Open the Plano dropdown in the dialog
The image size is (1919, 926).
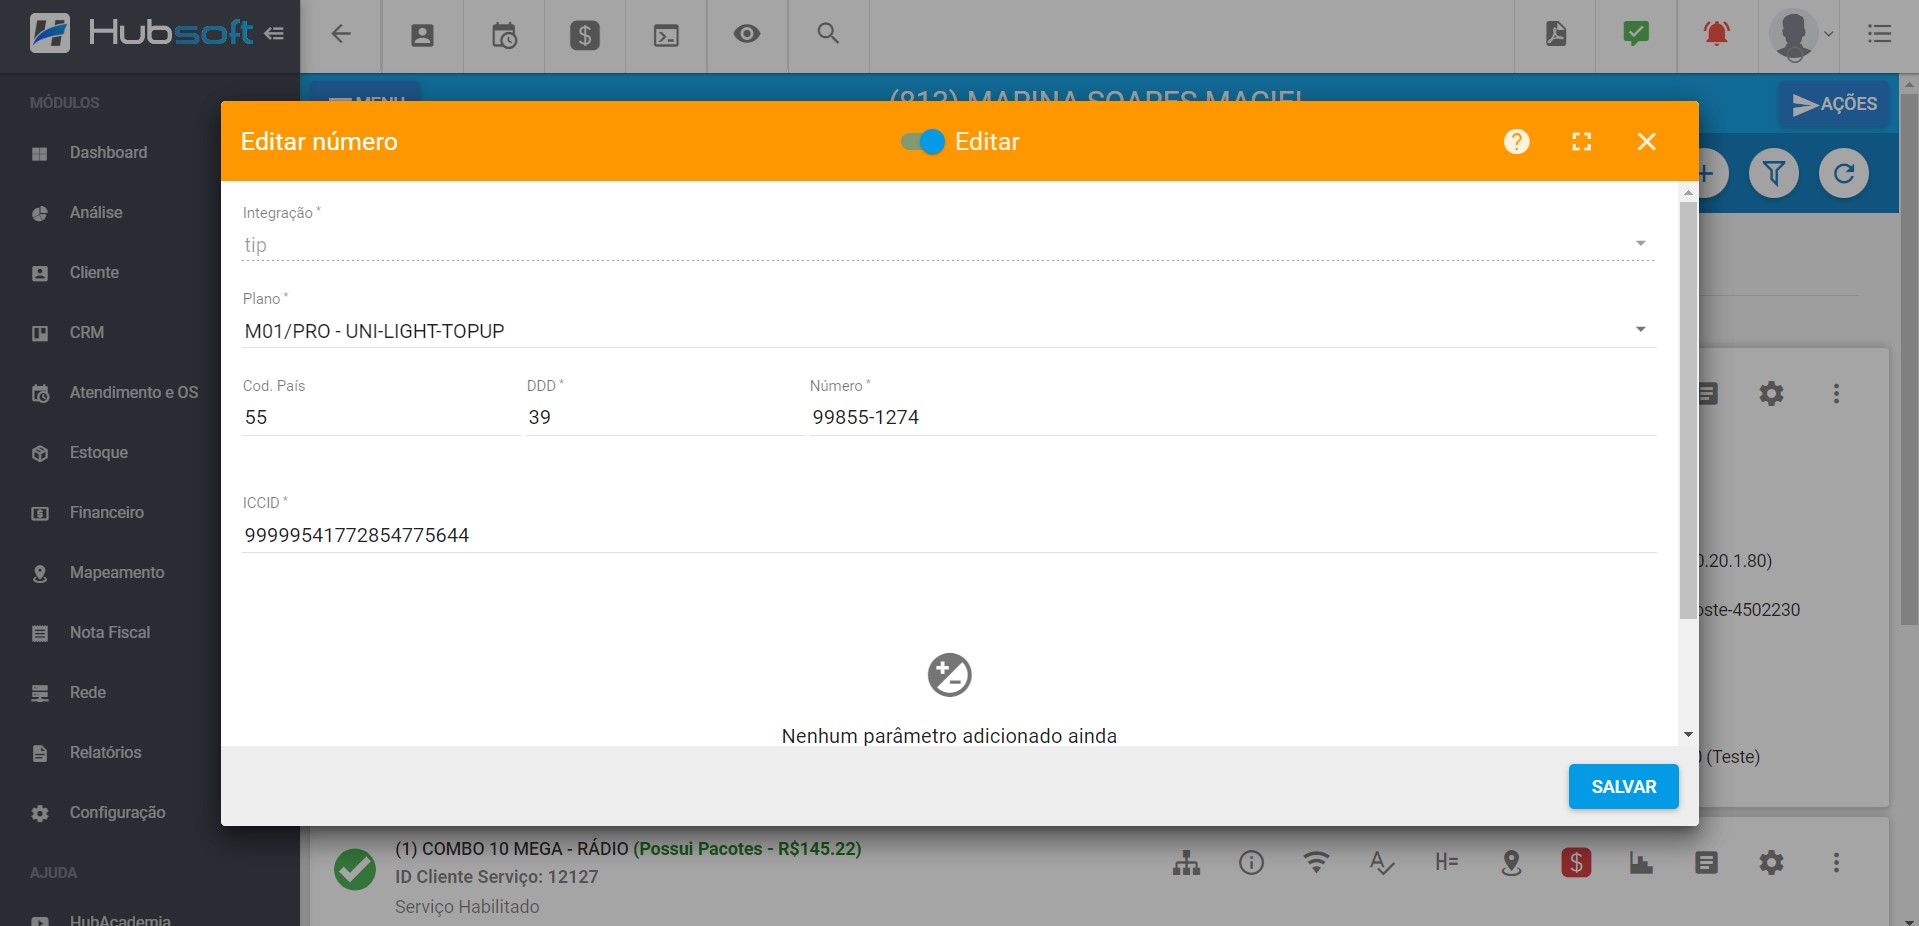point(1639,328)
